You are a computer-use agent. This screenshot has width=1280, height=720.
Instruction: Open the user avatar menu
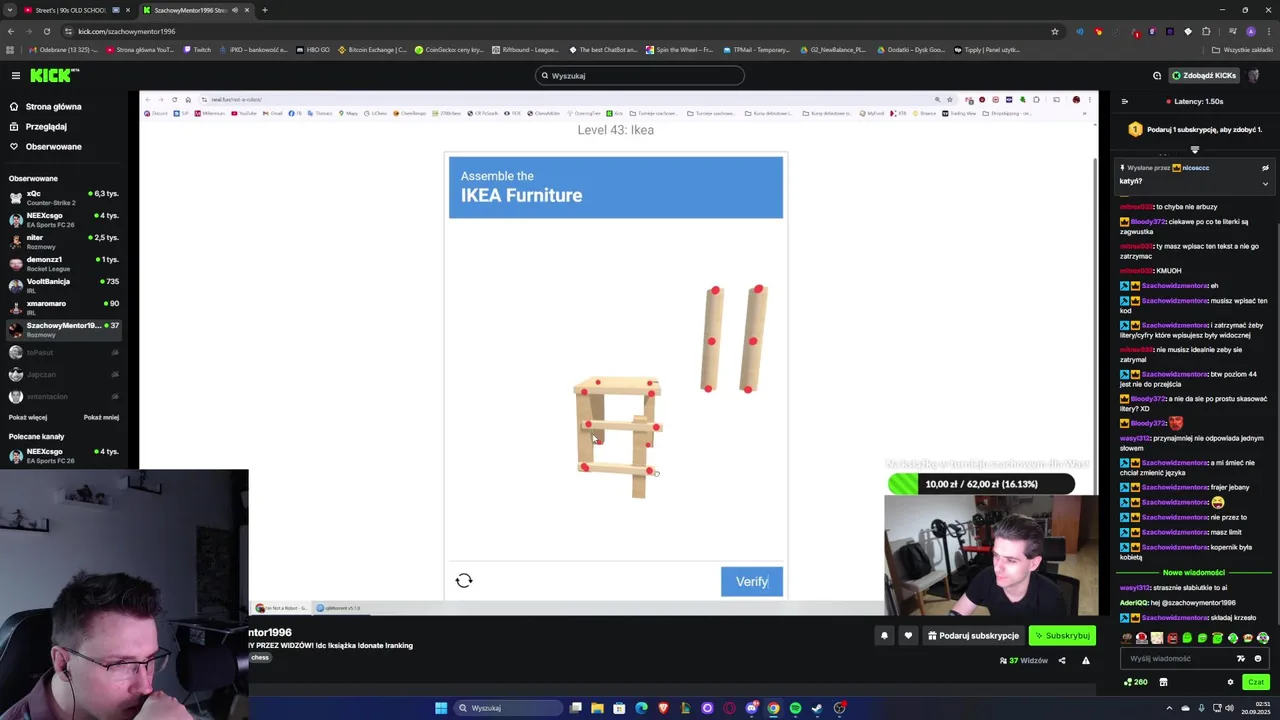1255,75
